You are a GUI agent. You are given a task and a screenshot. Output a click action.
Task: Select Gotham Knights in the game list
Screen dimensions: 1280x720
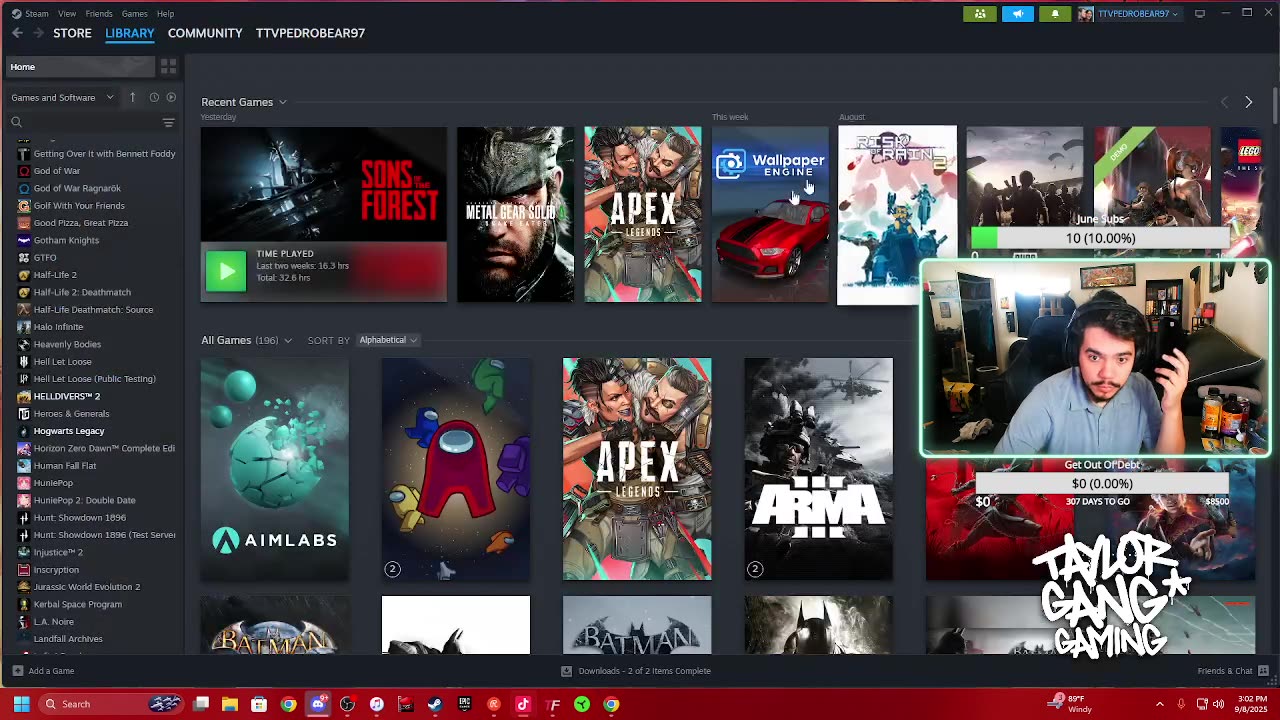point(66,240)
